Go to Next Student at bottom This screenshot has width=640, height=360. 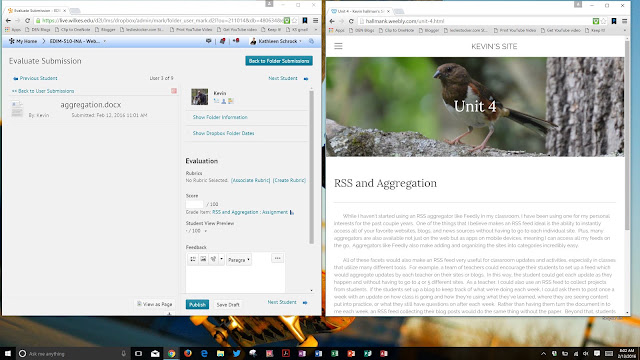point(287,302)
